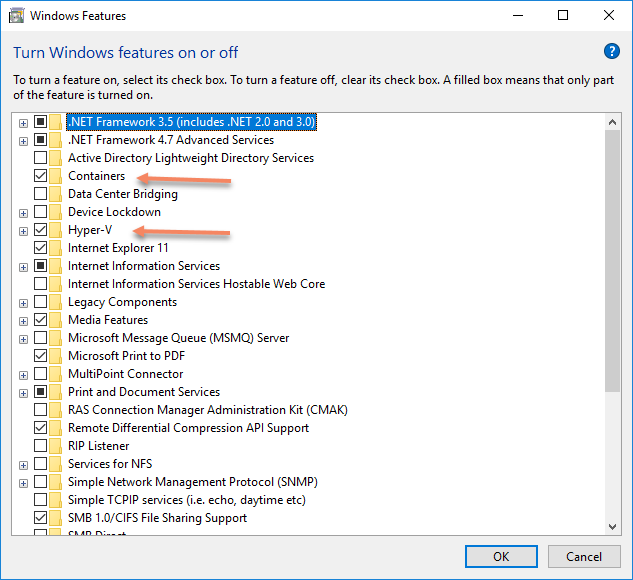633x580 pixels.
Task: Toggle Remote Differential Compression API Support checkbox
Action: click(x=40, y=427)
